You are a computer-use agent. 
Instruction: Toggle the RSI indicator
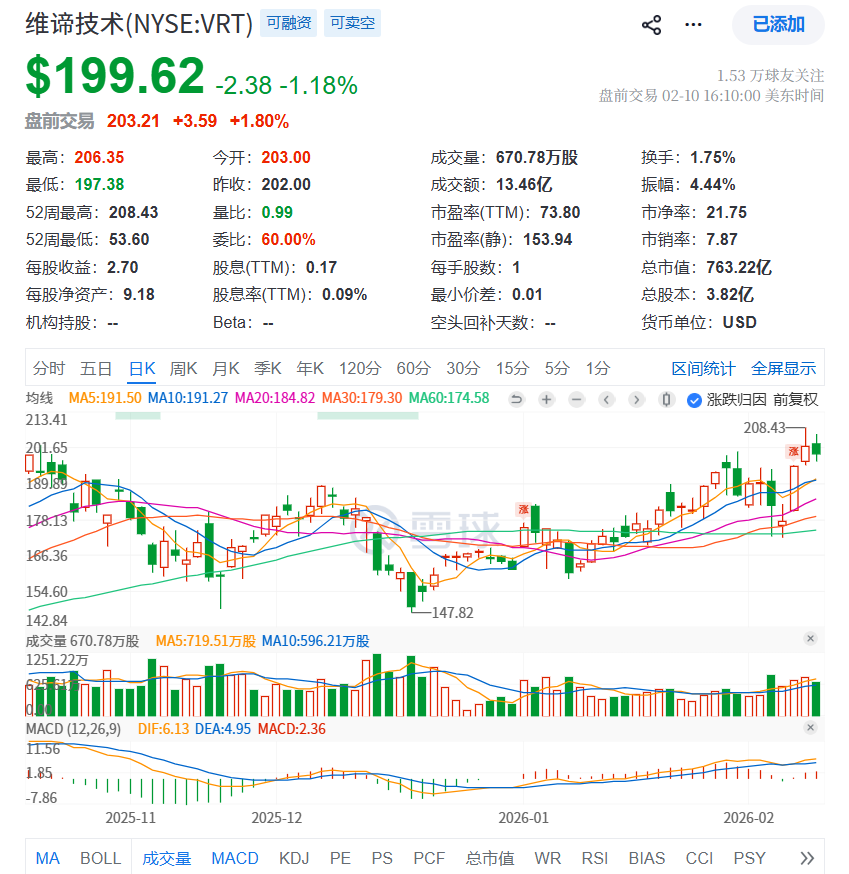pos(595,858)
